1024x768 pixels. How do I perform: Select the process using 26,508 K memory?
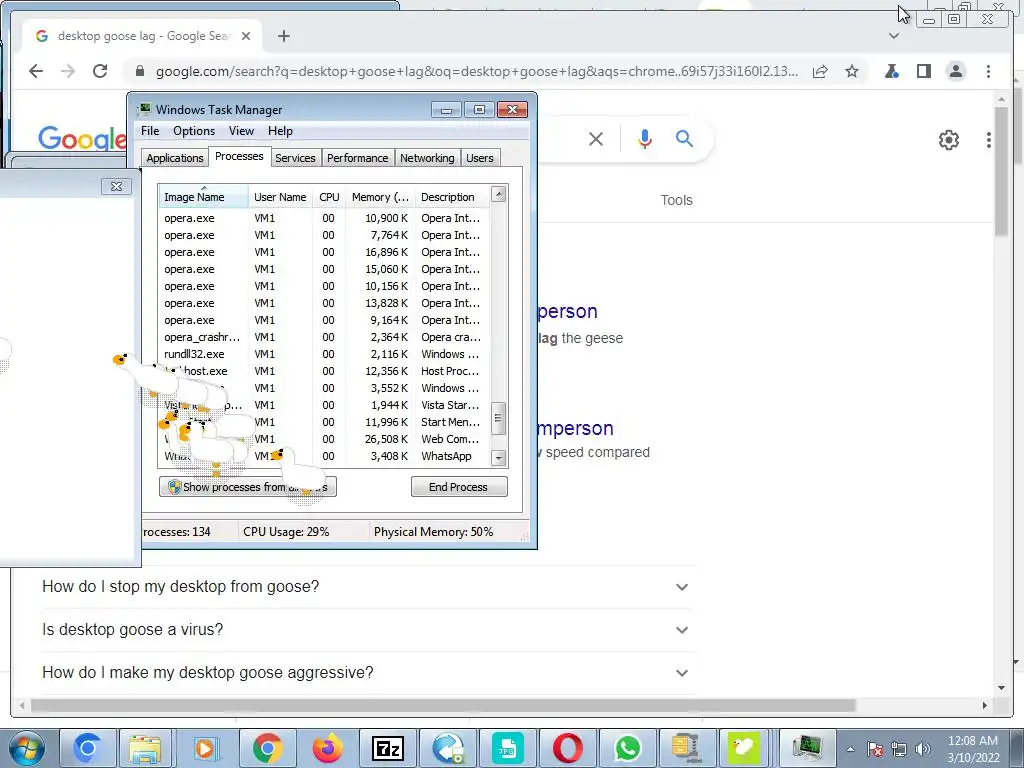[x=324, y=439]
